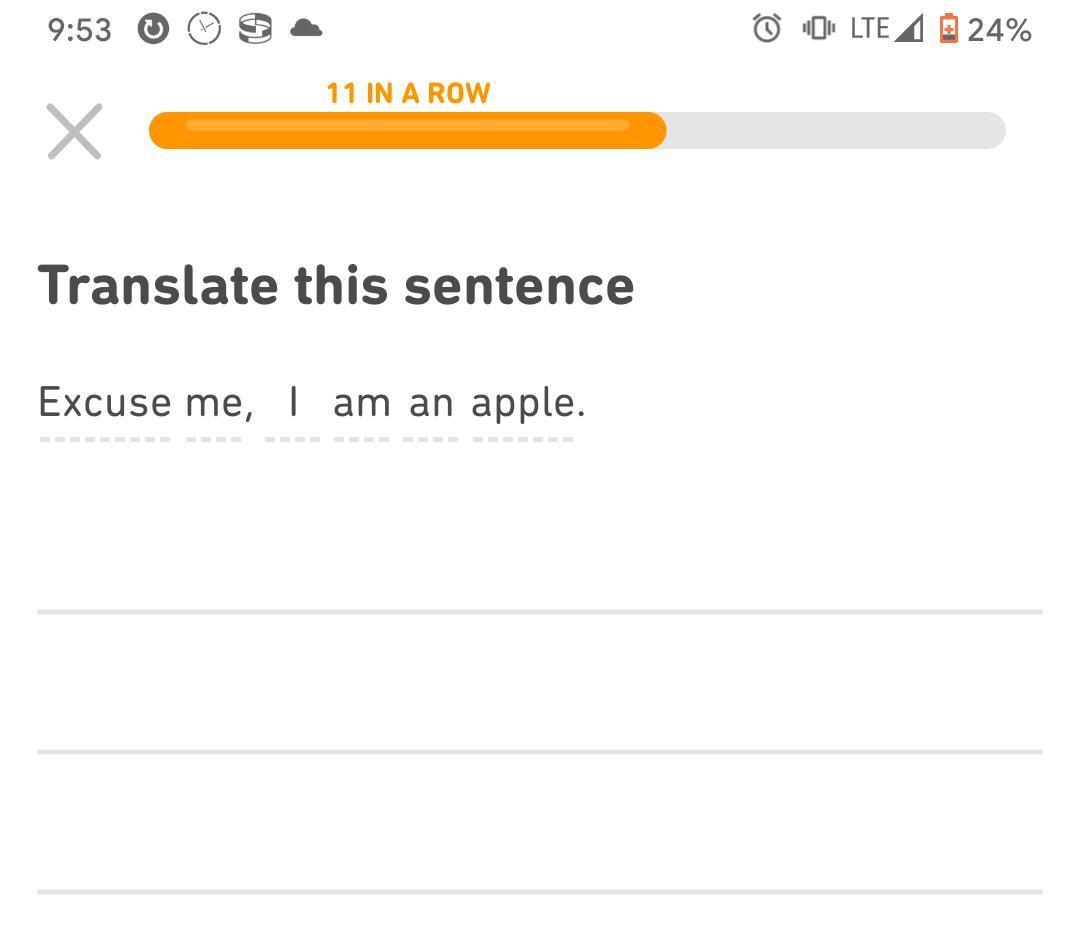
Task: Tap the word 'Excuse' for a hint
Action: [x=105, y=402]
